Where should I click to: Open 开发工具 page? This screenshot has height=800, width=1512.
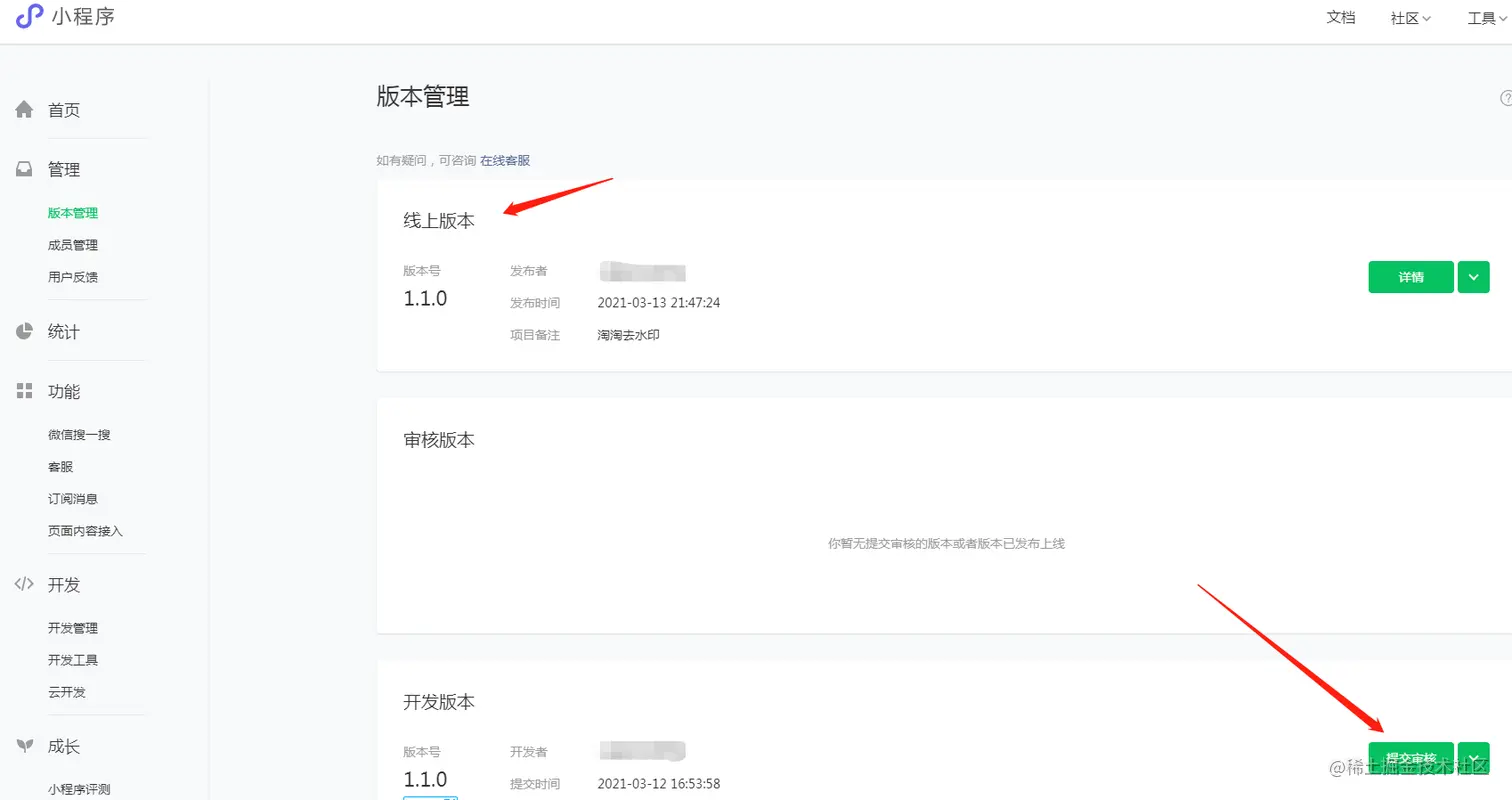coord(73,661)
